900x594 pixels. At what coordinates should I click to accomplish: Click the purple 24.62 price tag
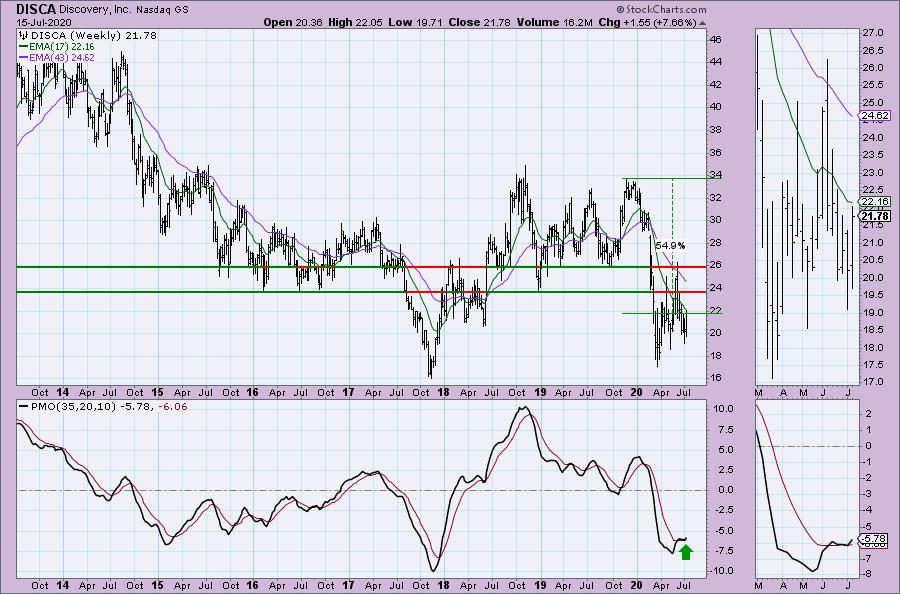pyautogui.click(x=875, y=116)
